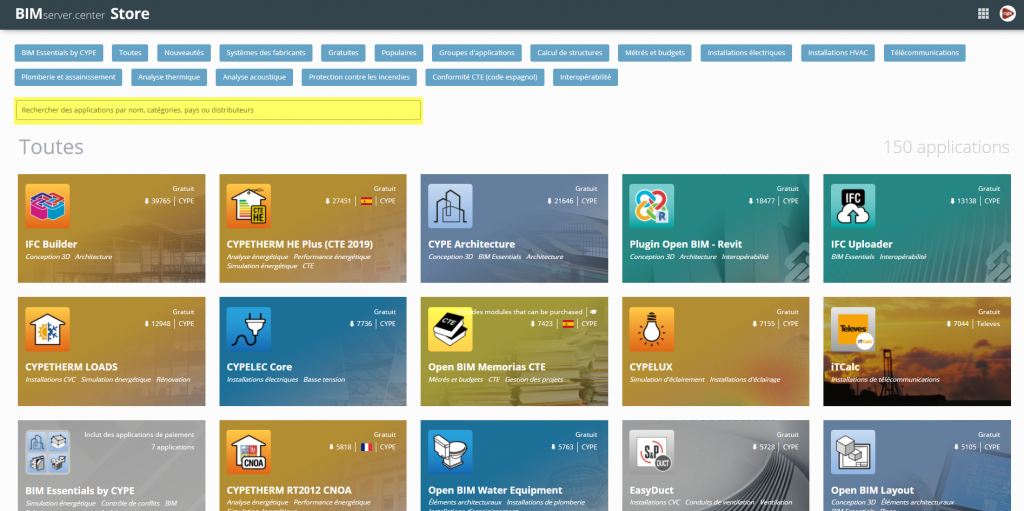
Task: Click the EasyDuct S&P icon
Action: (651, 452)
